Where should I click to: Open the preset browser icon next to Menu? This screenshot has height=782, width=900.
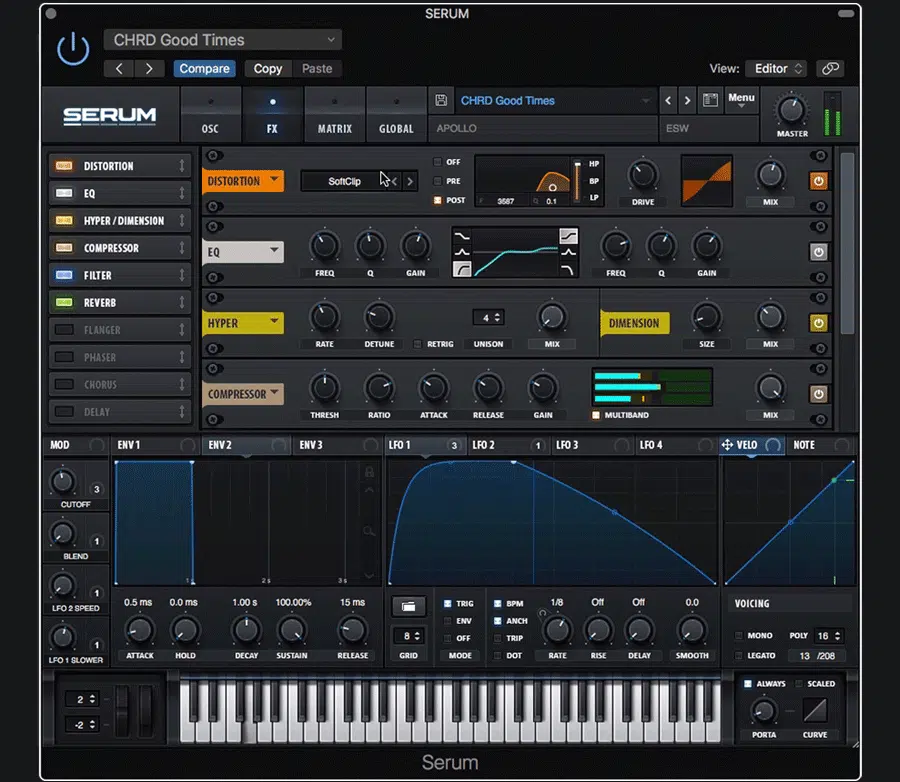tap(710, 100)
